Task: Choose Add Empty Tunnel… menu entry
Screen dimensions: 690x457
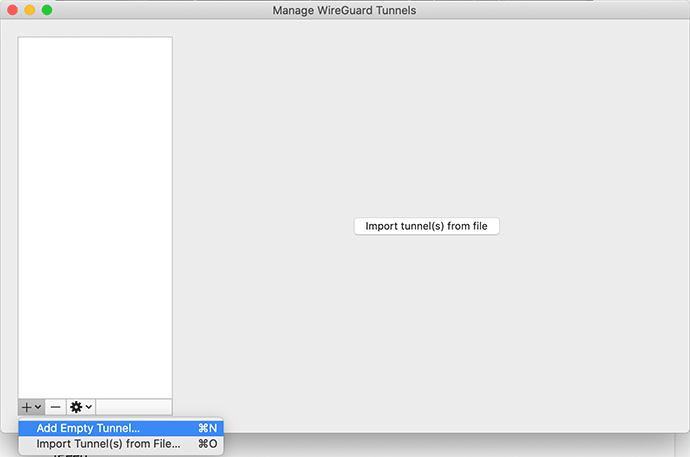Action: pos(121,428)
